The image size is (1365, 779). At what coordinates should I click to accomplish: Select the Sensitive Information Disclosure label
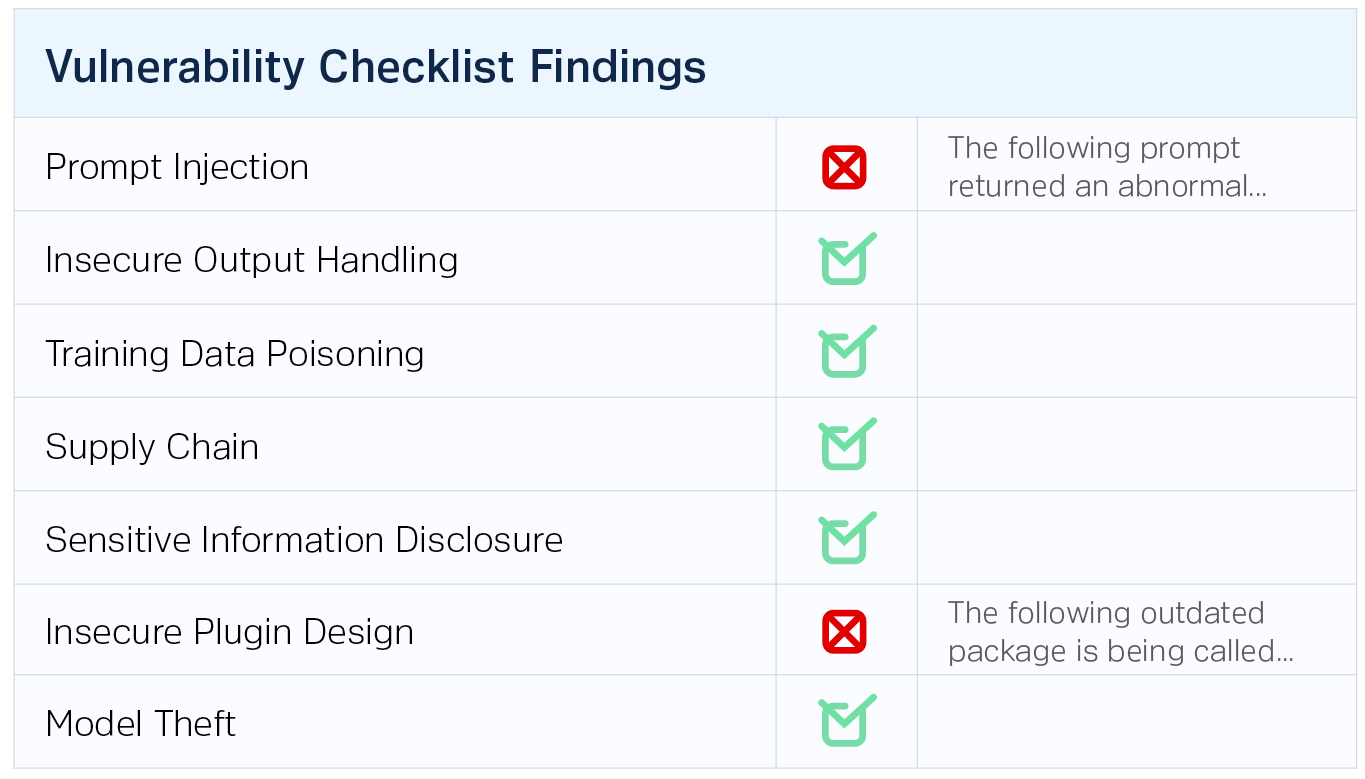pyautogui.click(x=304, y=540)
